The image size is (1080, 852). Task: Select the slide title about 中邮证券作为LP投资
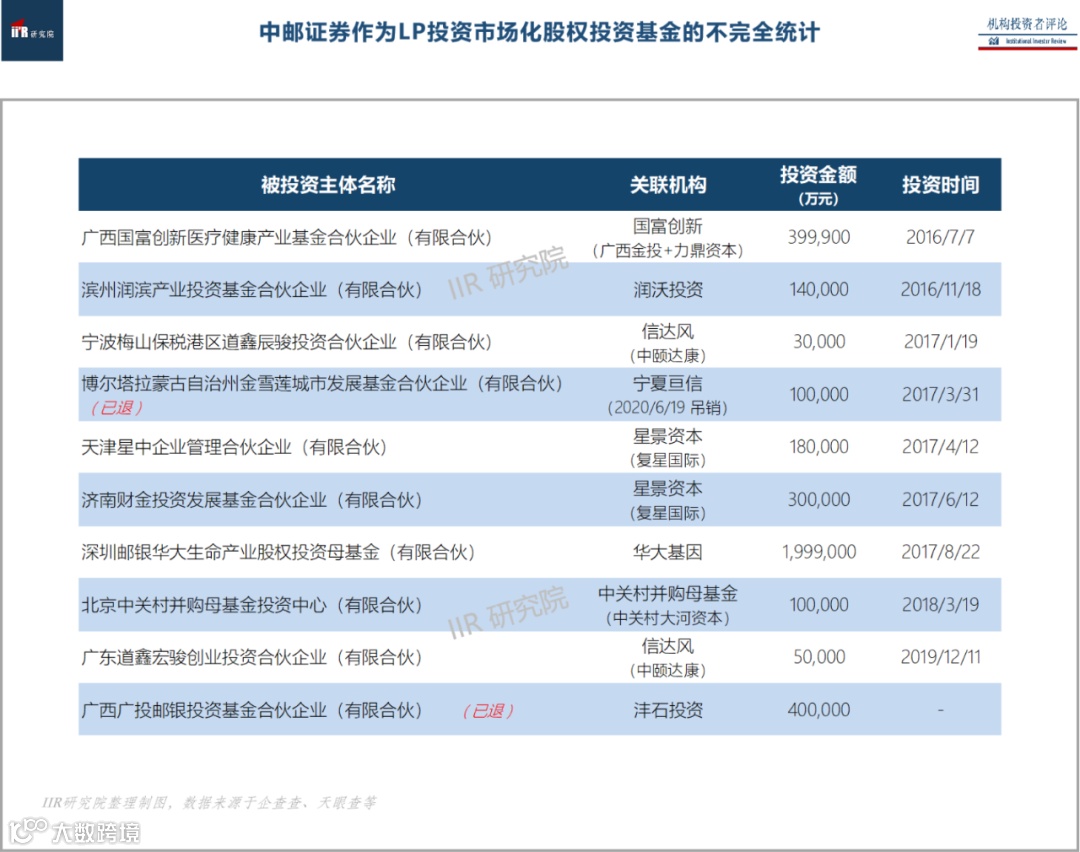pos(539,32)
